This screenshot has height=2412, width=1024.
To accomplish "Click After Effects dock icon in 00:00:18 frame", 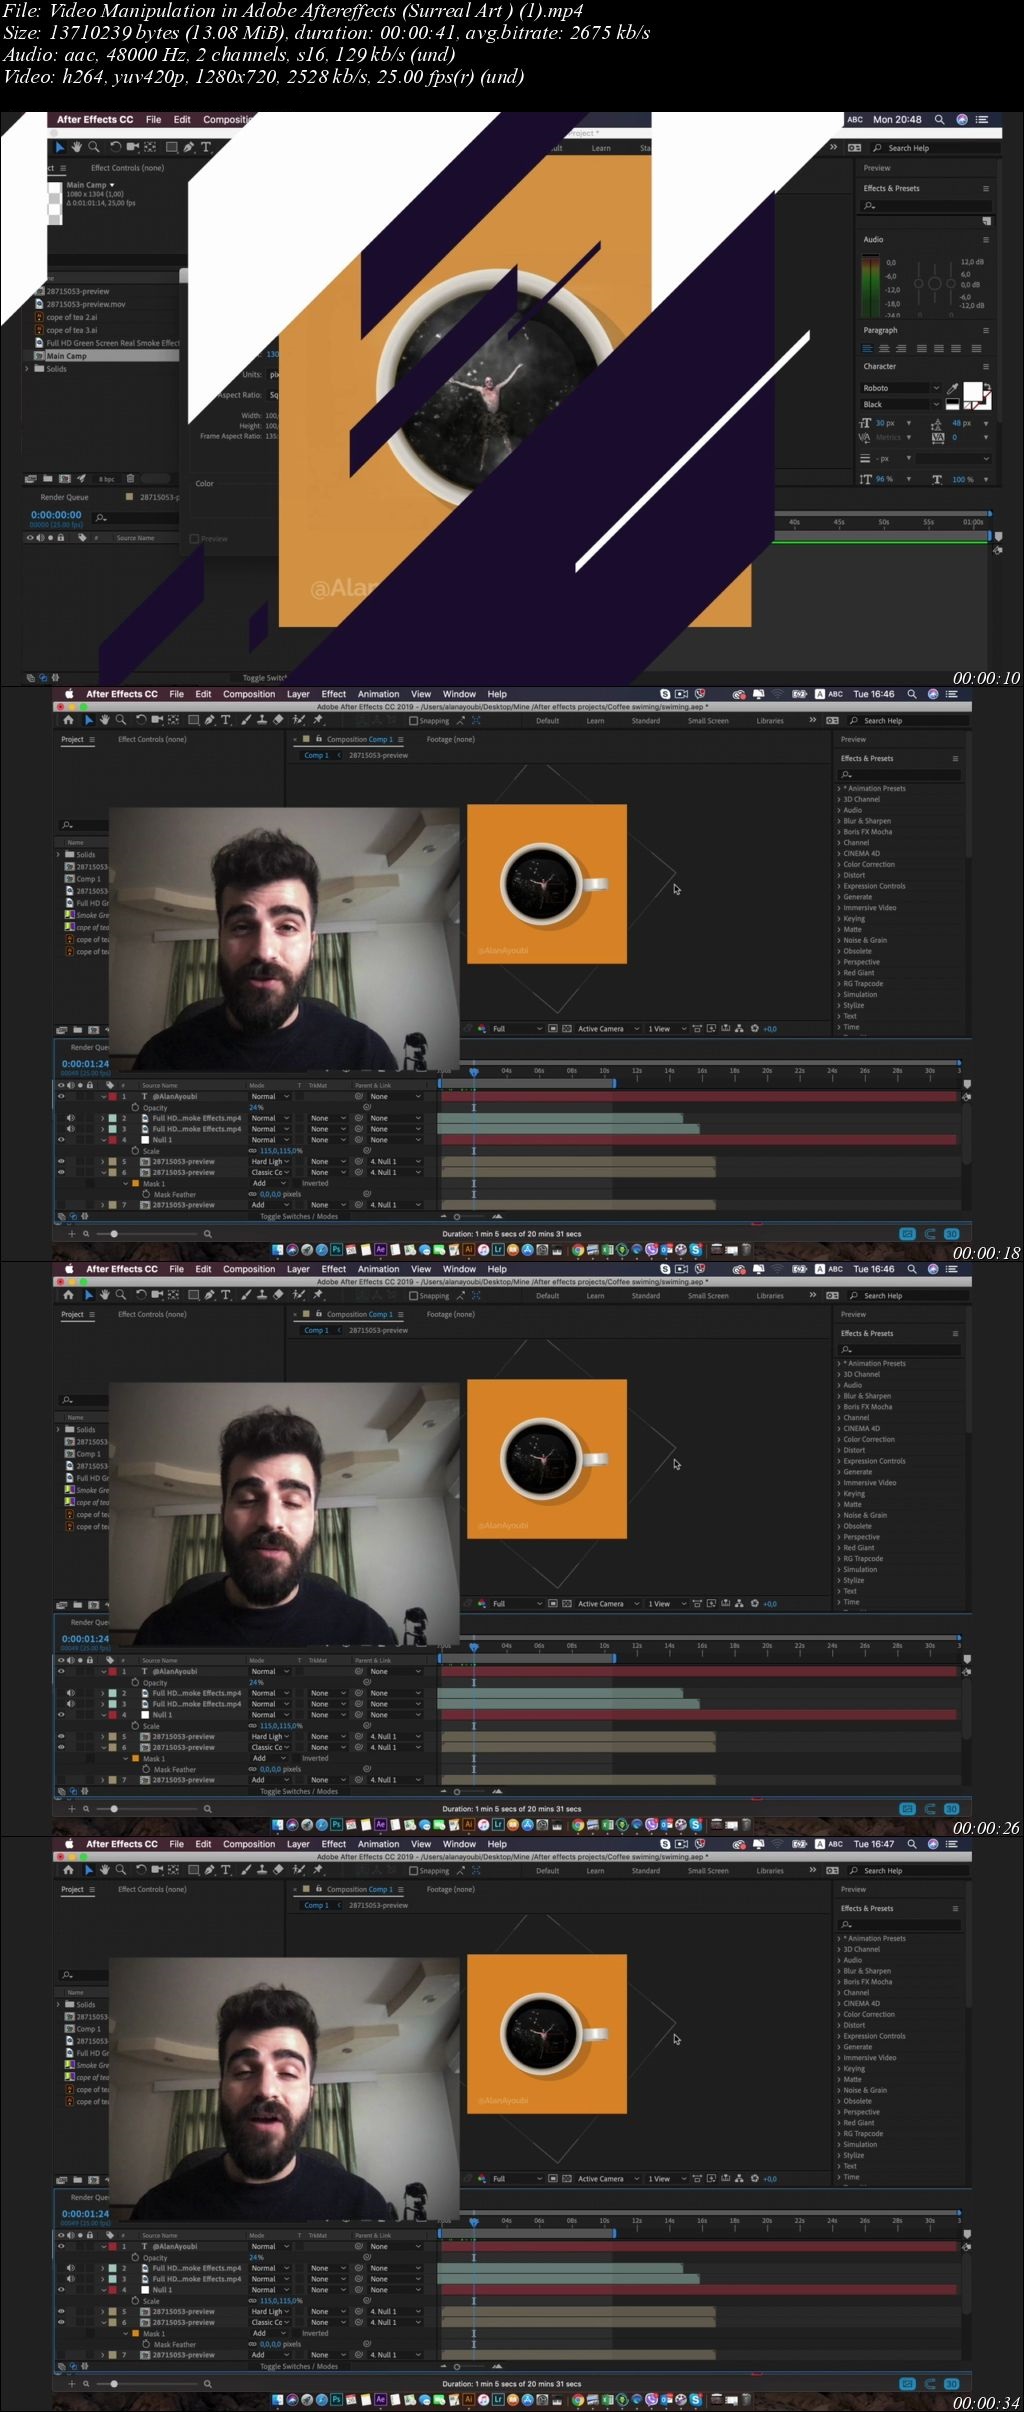I will (380, 1249).
